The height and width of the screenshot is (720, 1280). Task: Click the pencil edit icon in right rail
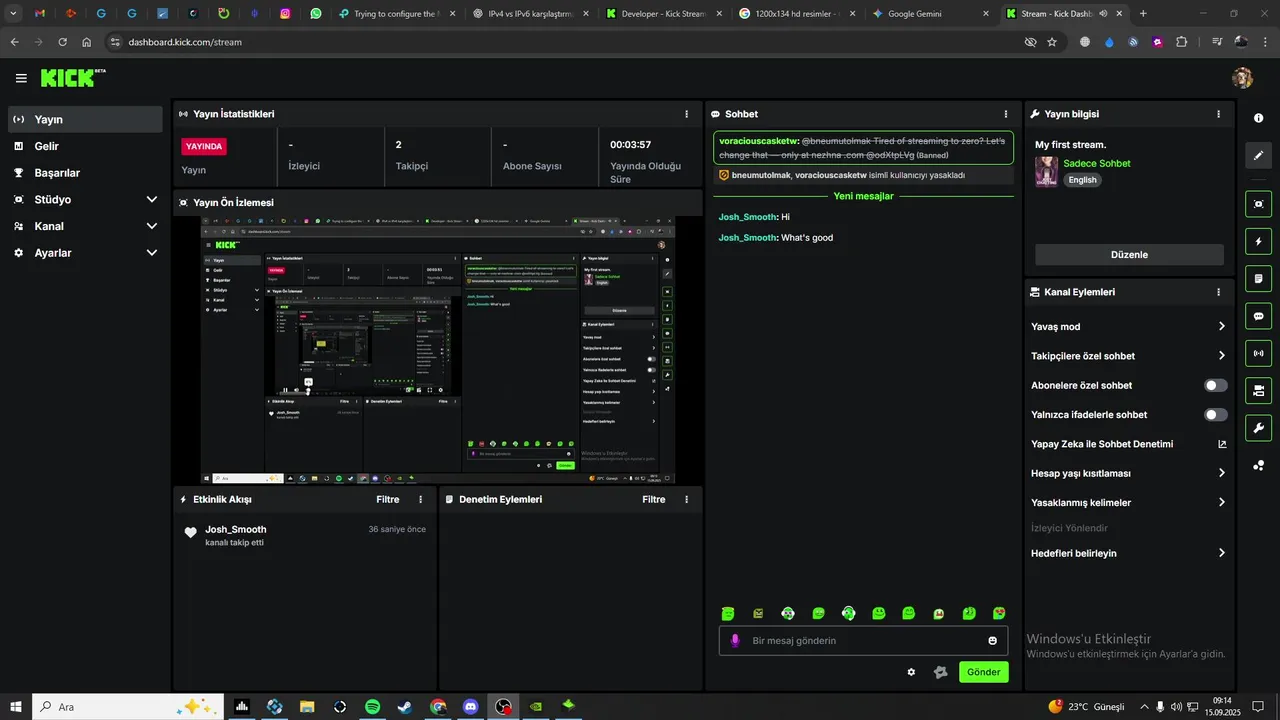coord(1259,155)
